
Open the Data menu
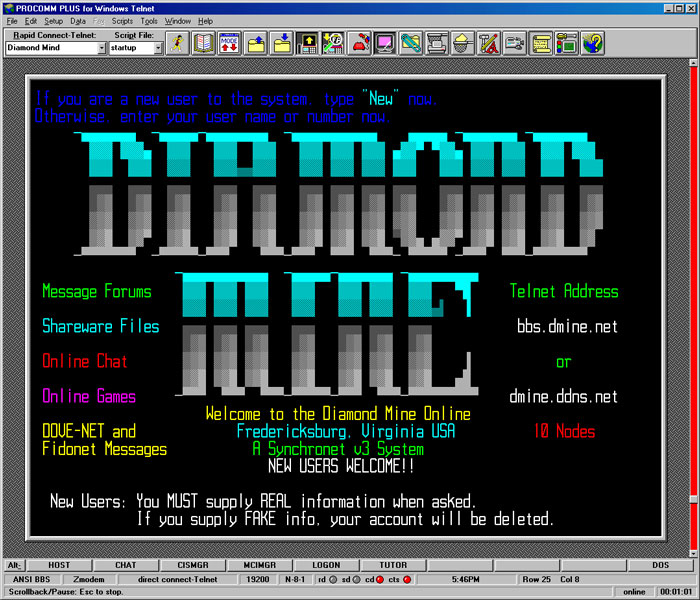click(x=78, y=21)
